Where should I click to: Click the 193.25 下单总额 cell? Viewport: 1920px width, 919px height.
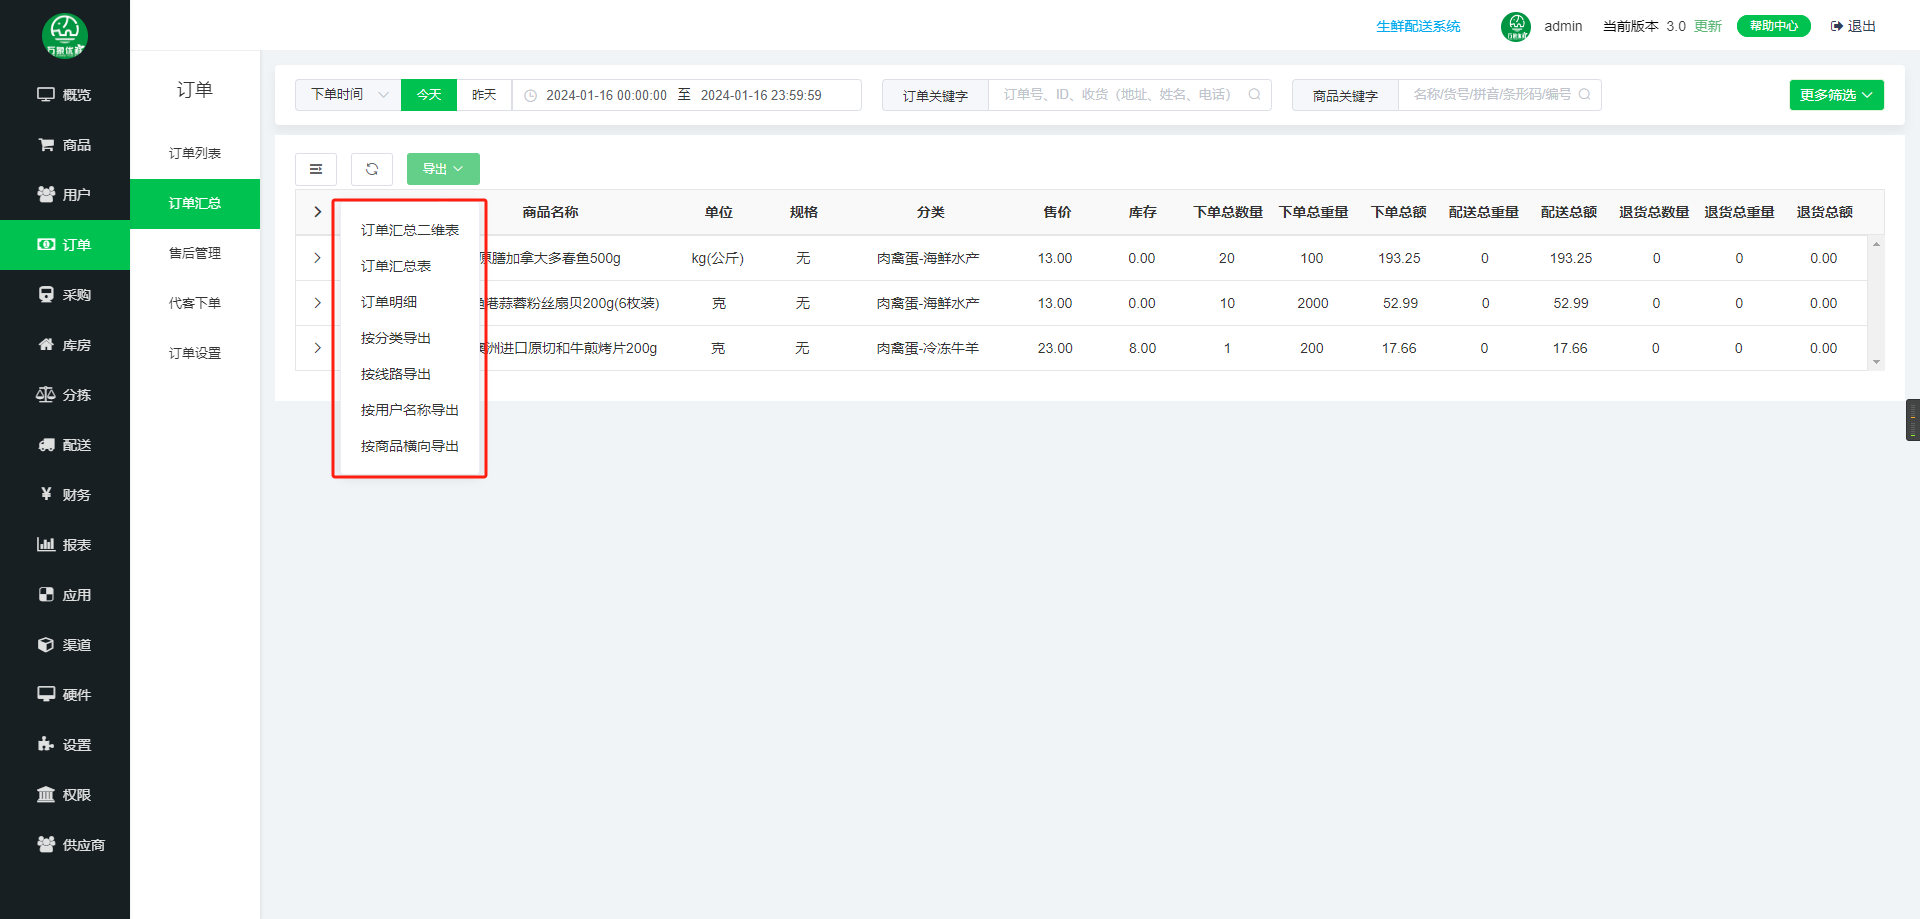[1399, 258]
